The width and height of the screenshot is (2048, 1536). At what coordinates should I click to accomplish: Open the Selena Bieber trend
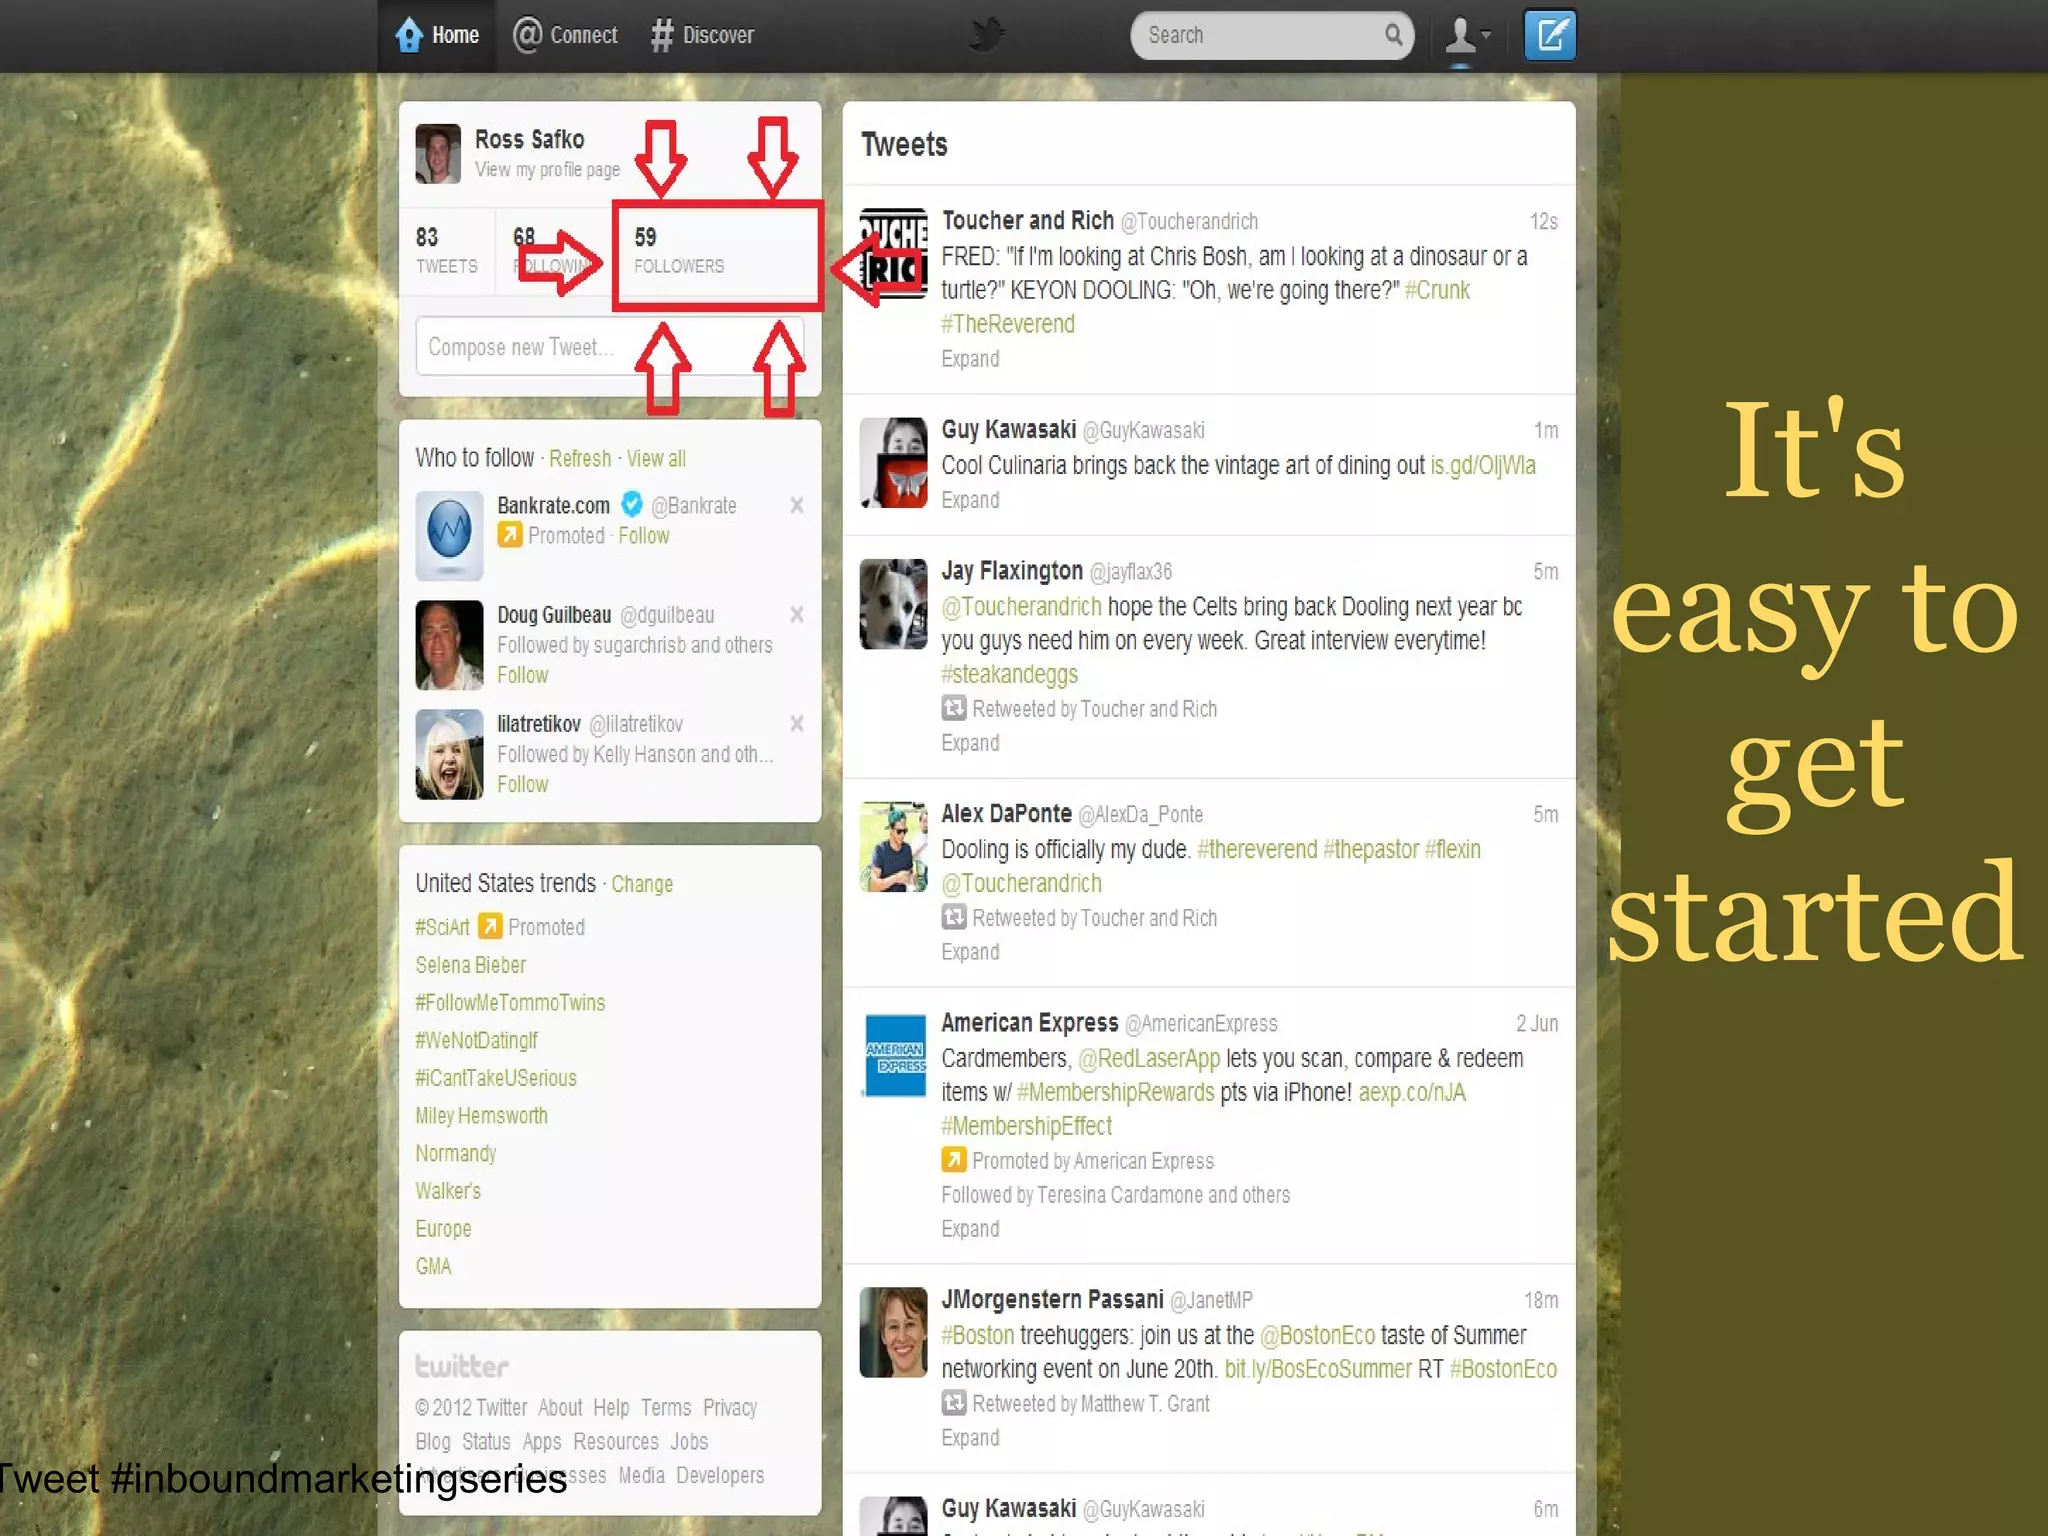pyautogui.click(x=470, y=965)
